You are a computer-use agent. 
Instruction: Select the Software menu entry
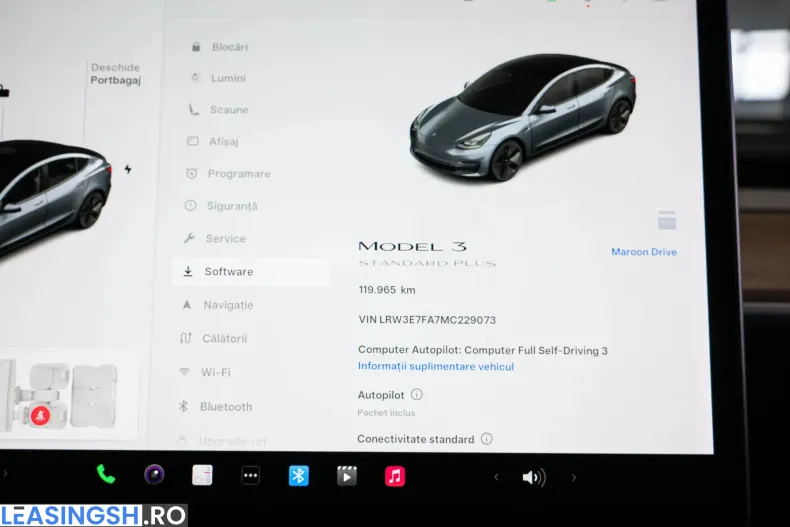coord(251,272)
